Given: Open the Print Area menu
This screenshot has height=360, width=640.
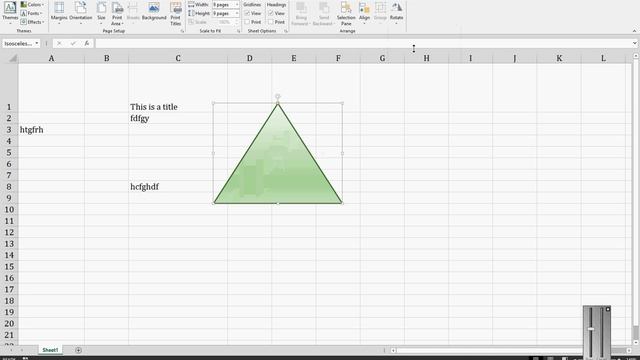Looking at the screenshot, I should 117,13.
